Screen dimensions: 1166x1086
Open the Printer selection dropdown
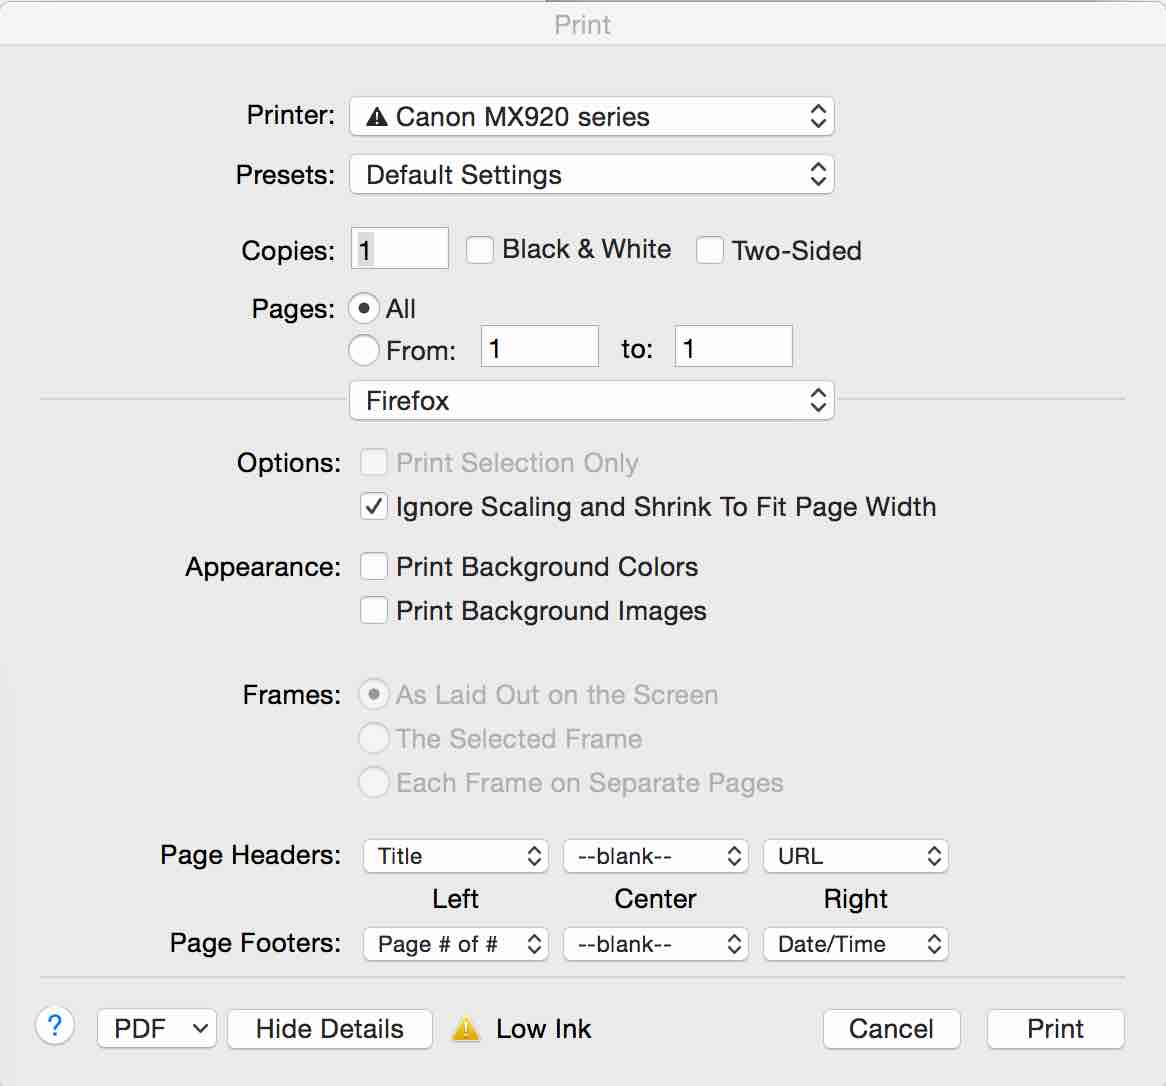point(592,116)
